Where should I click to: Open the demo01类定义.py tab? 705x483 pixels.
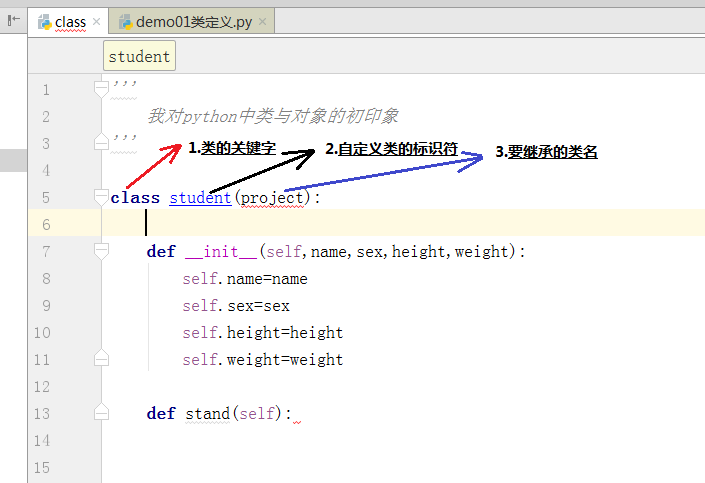(x=192, y=22)
